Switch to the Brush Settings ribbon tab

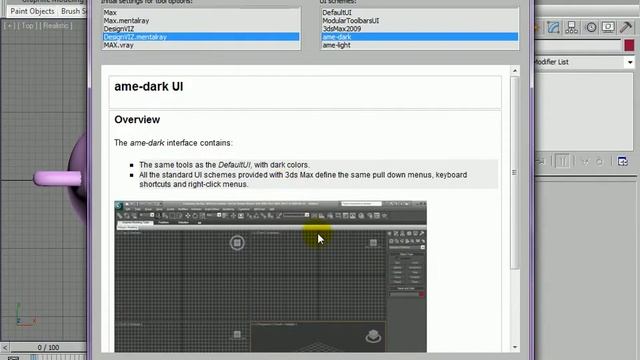pos(73,11)
